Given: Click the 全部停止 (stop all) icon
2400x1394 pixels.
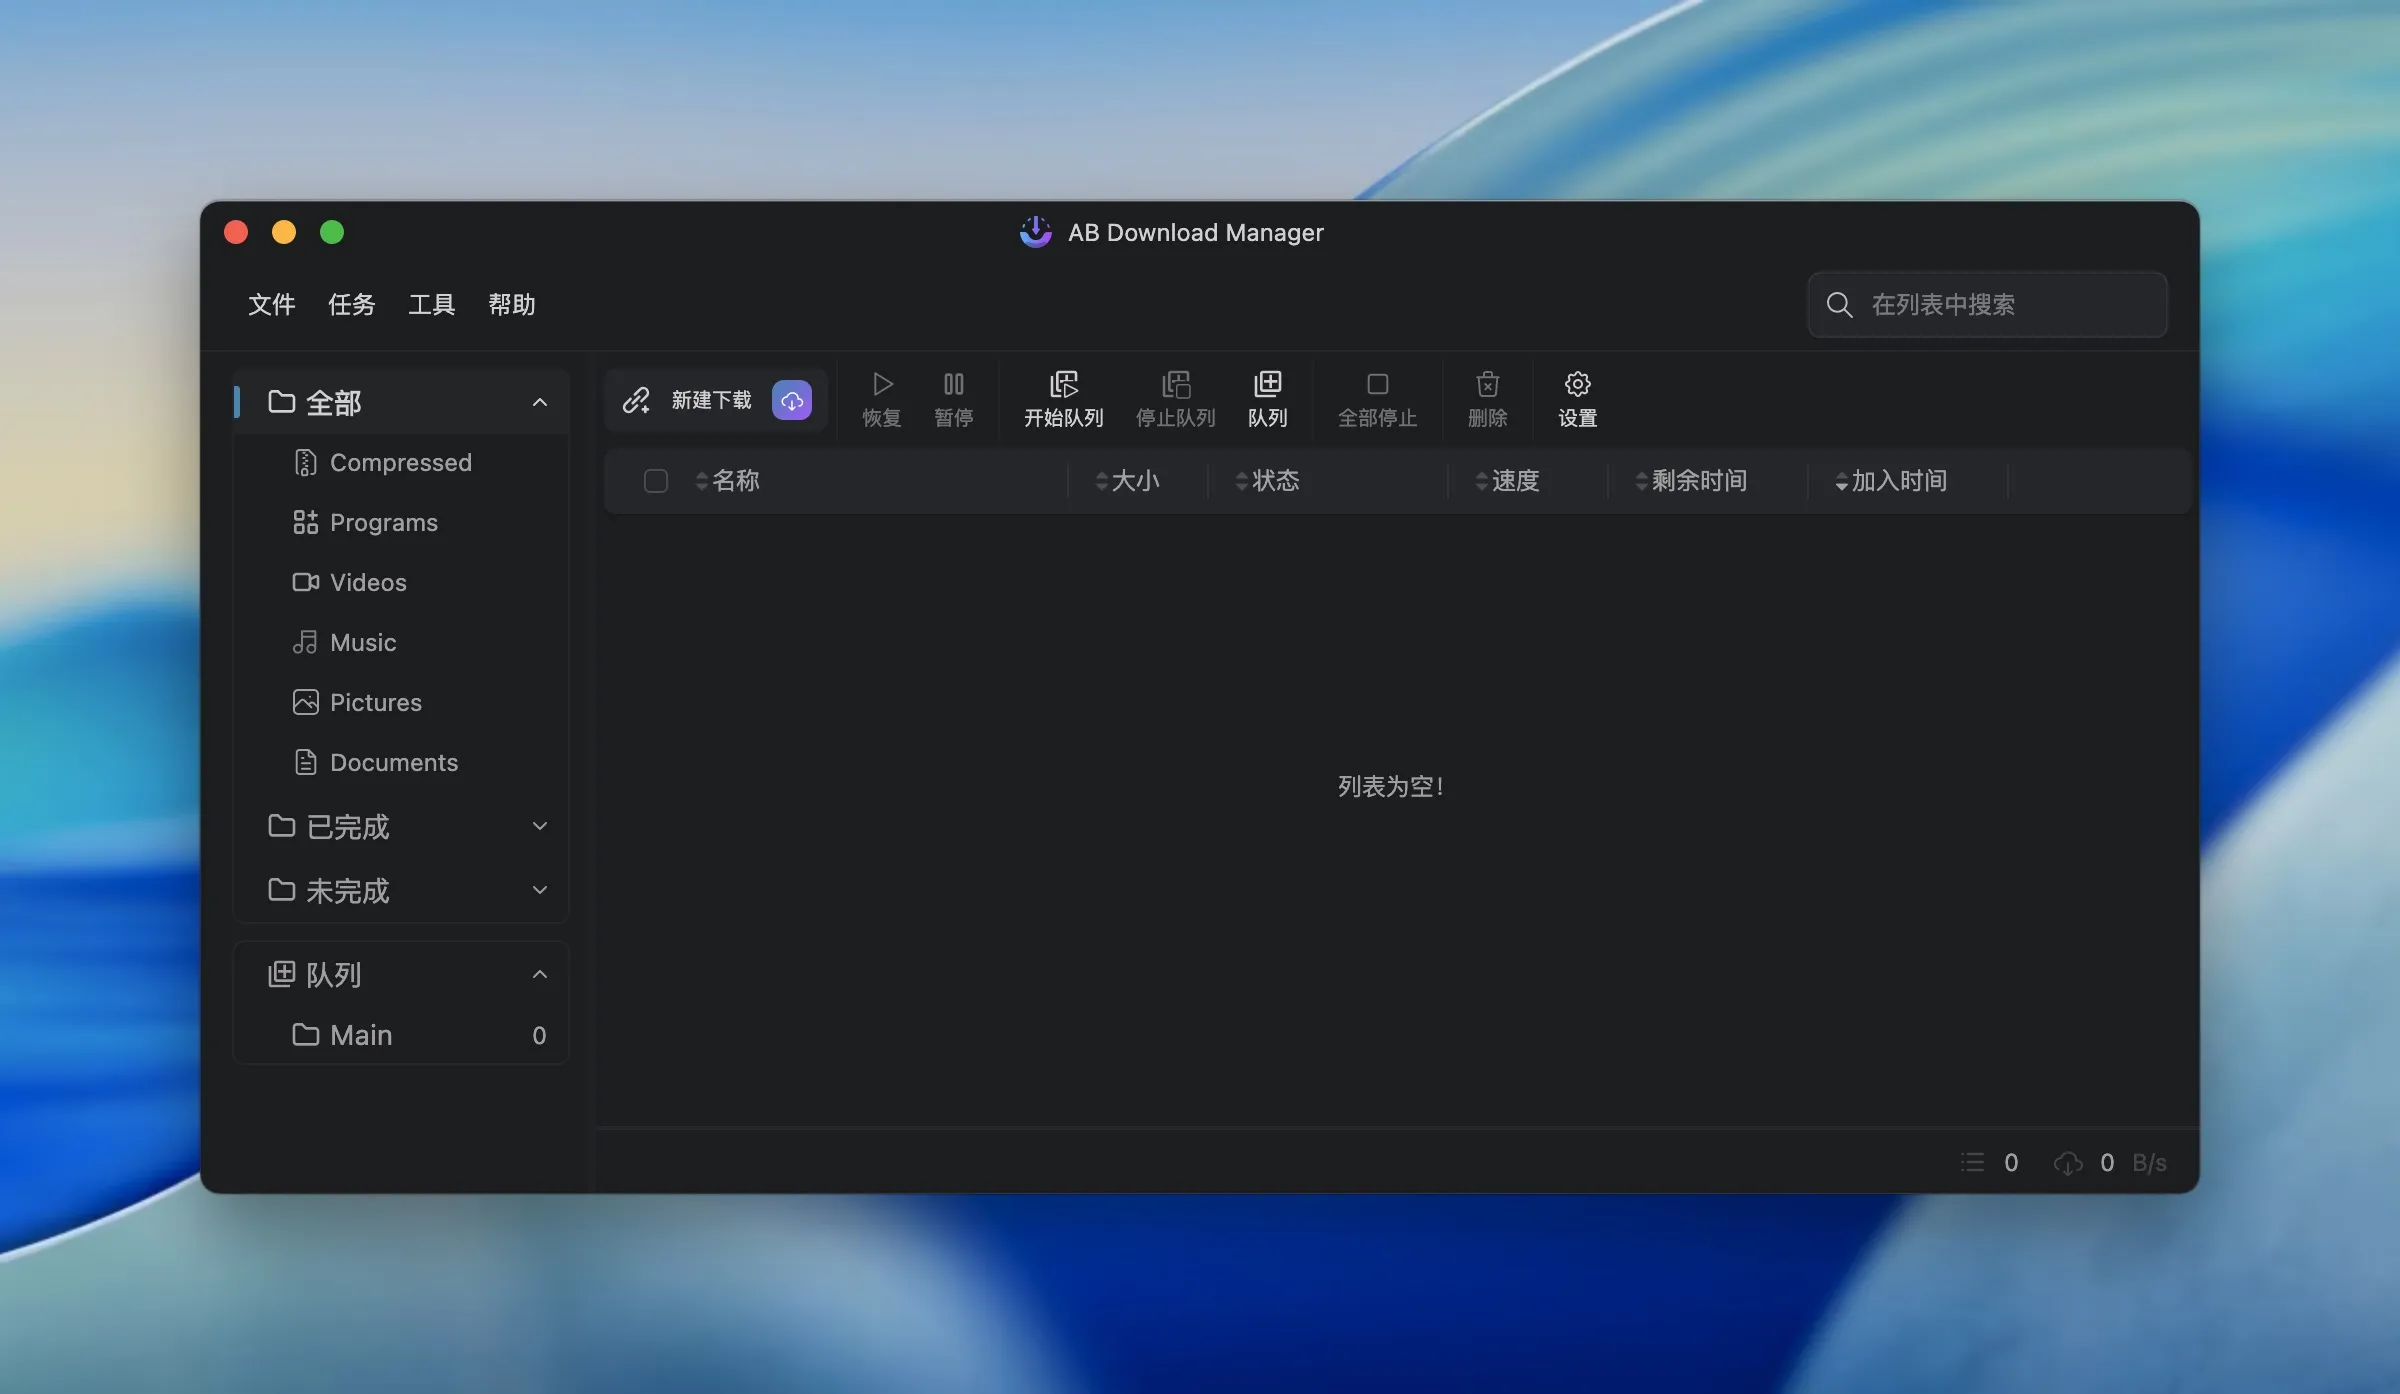Looking at the screenshot, I should tap(1377, 398).
